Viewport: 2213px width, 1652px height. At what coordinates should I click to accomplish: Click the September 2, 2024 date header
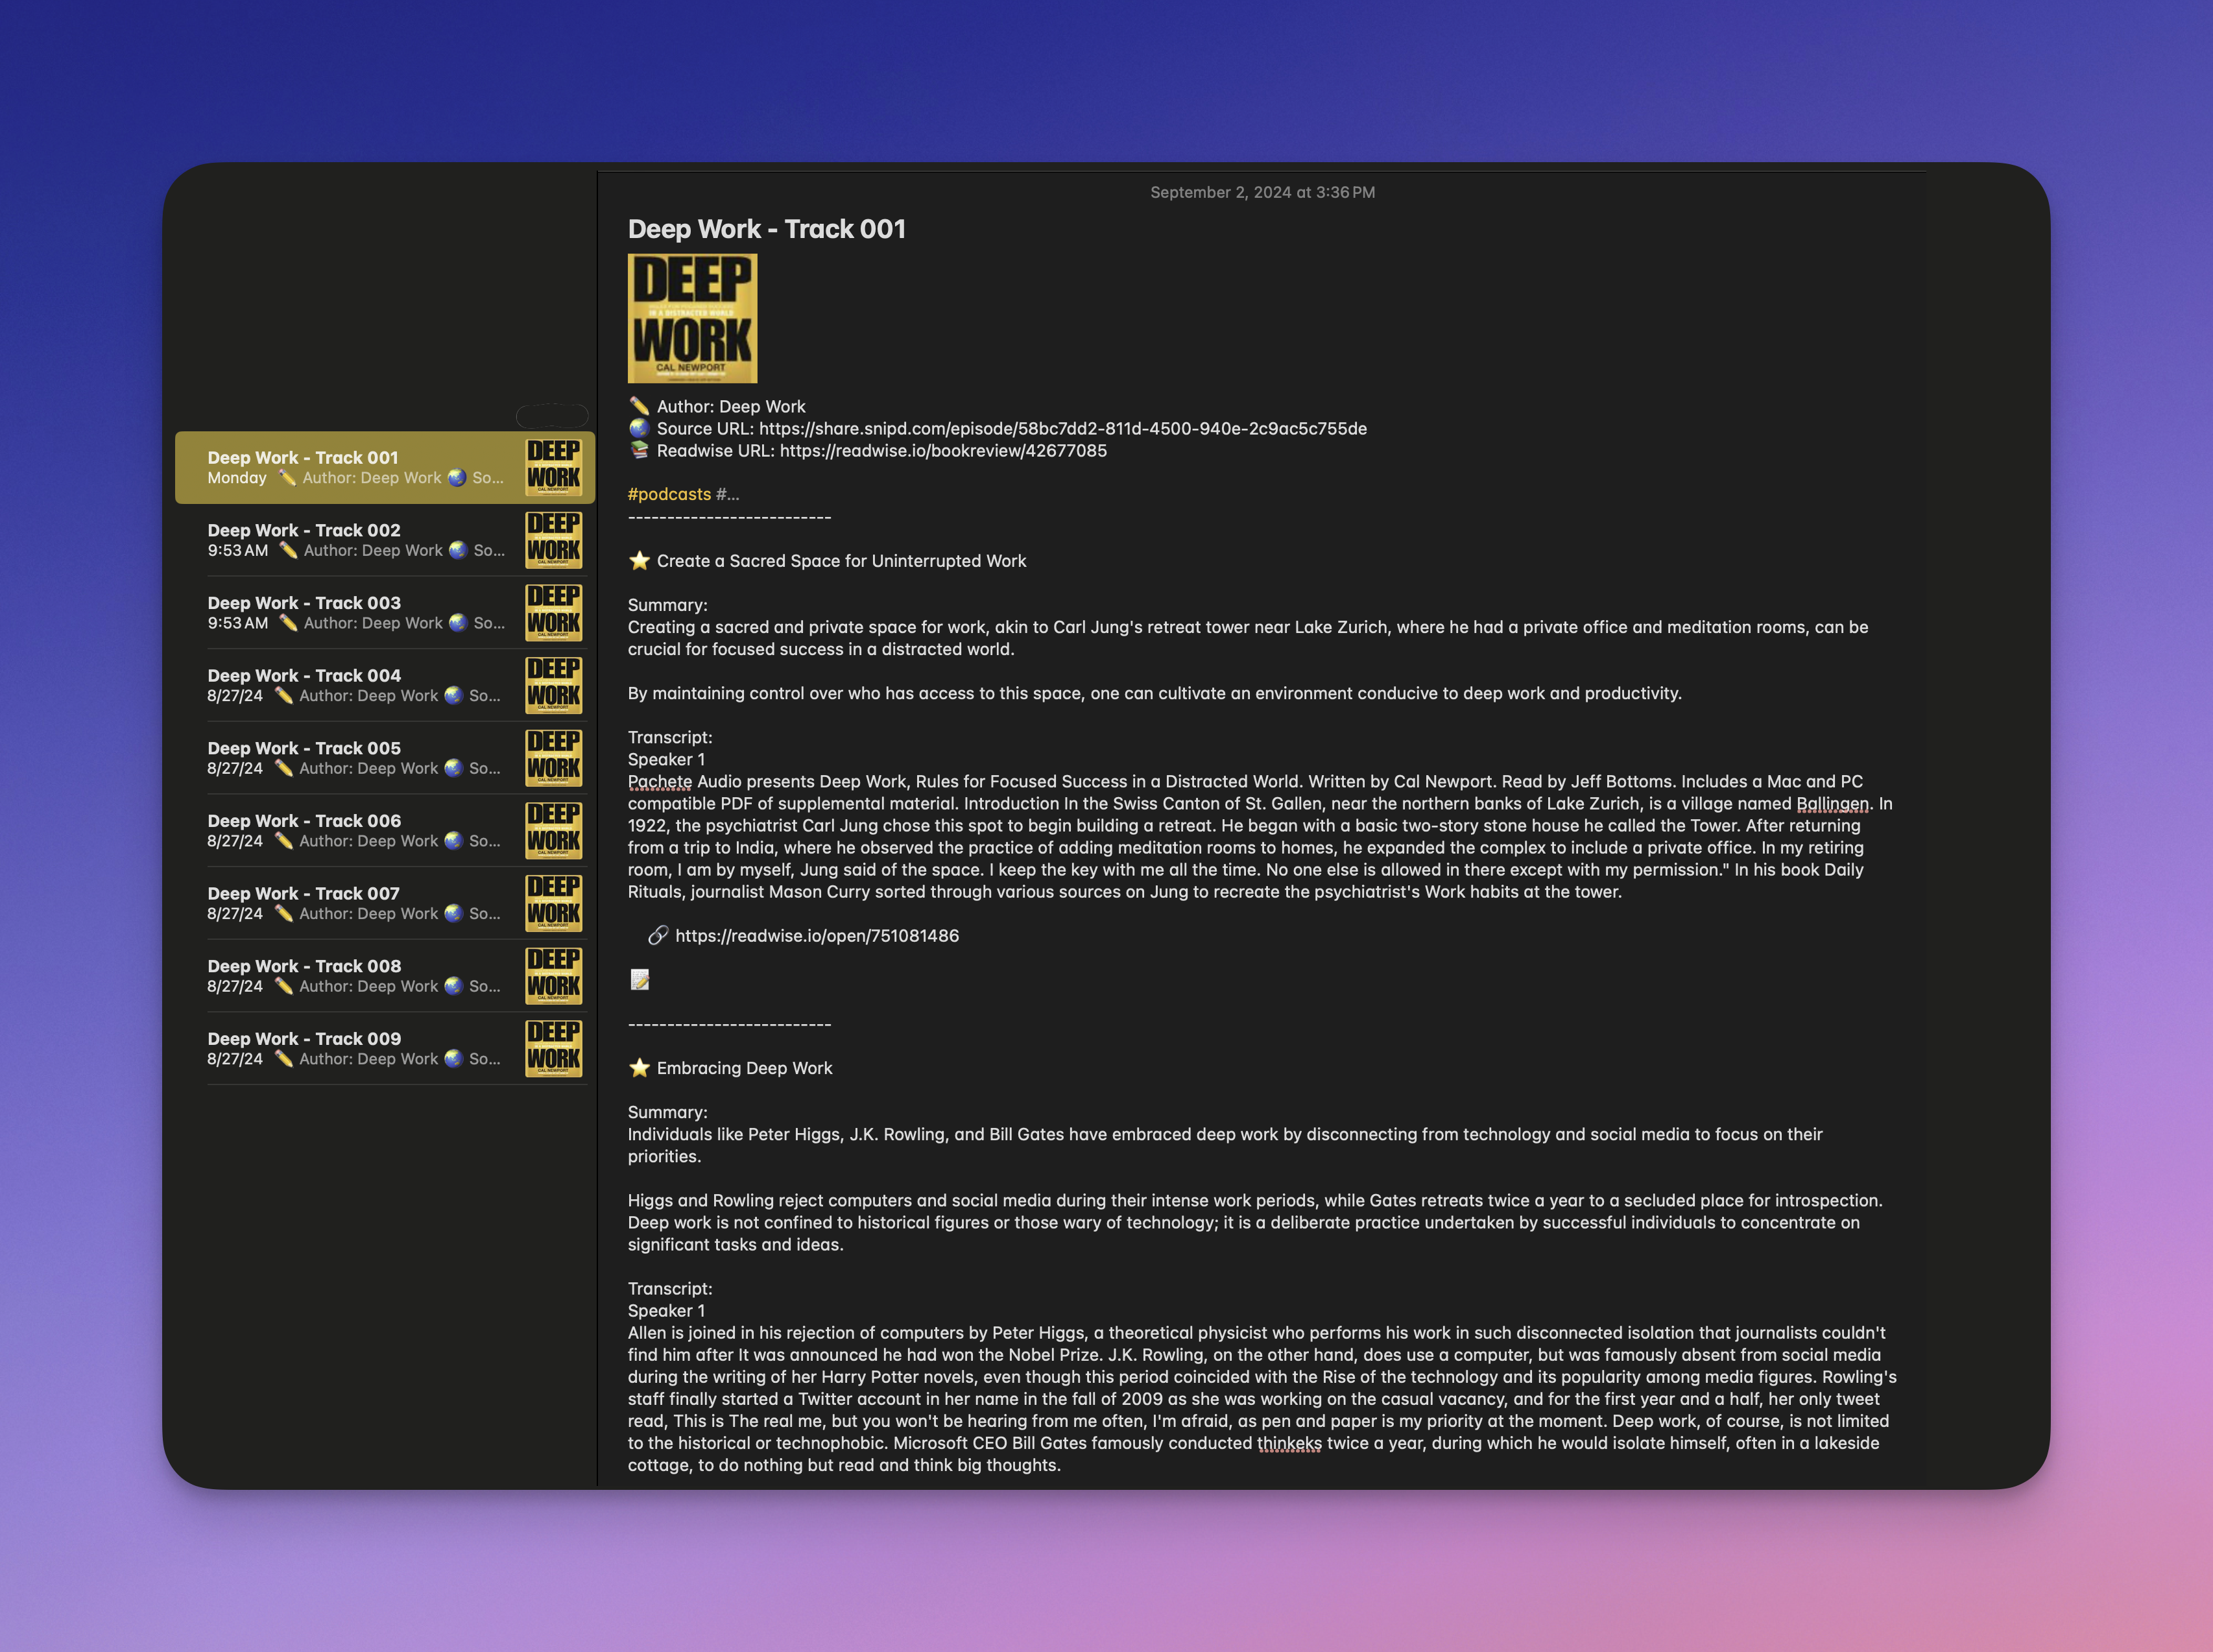[x=1262, y=192]
